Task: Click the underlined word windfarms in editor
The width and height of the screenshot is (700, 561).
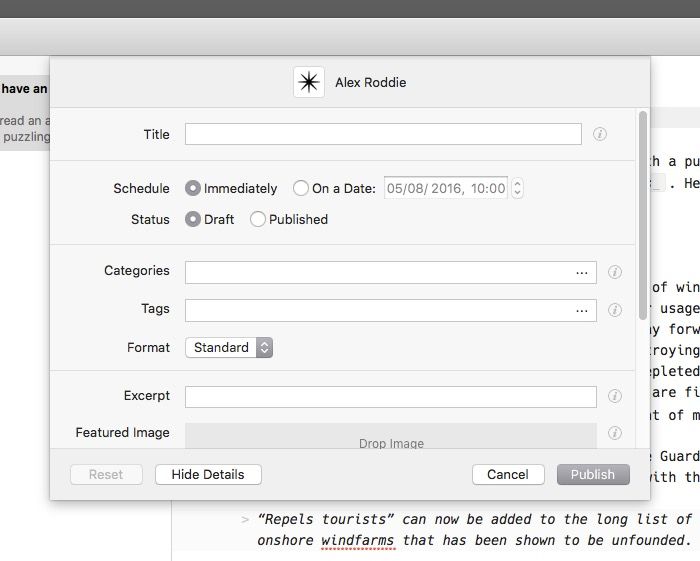Action: [358, 540]
